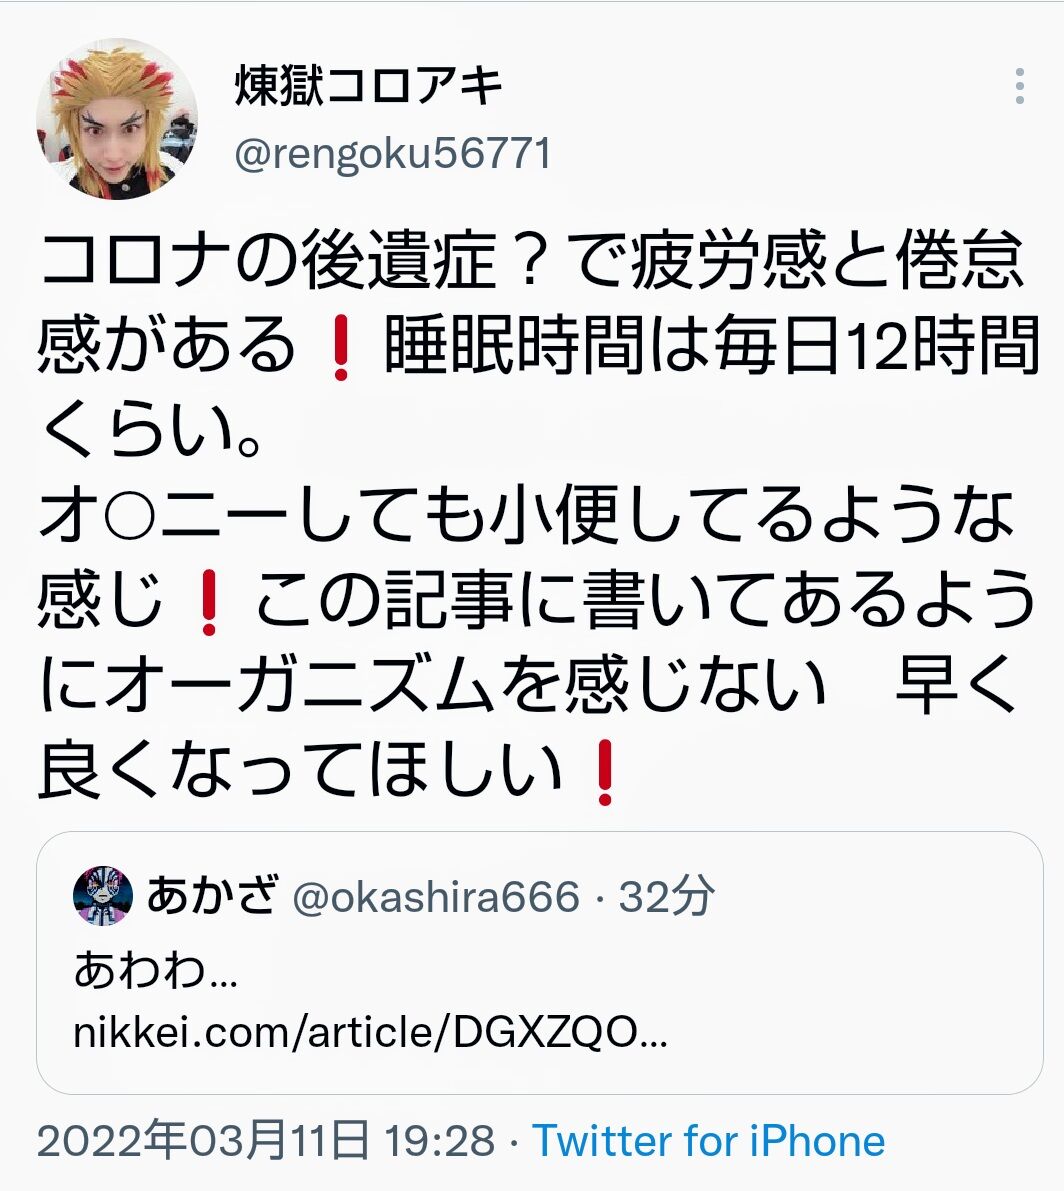Click the red exclamation emoji after 良くなってほしい
Screen dimensions: 1064x1191
(x=605, y=772)
